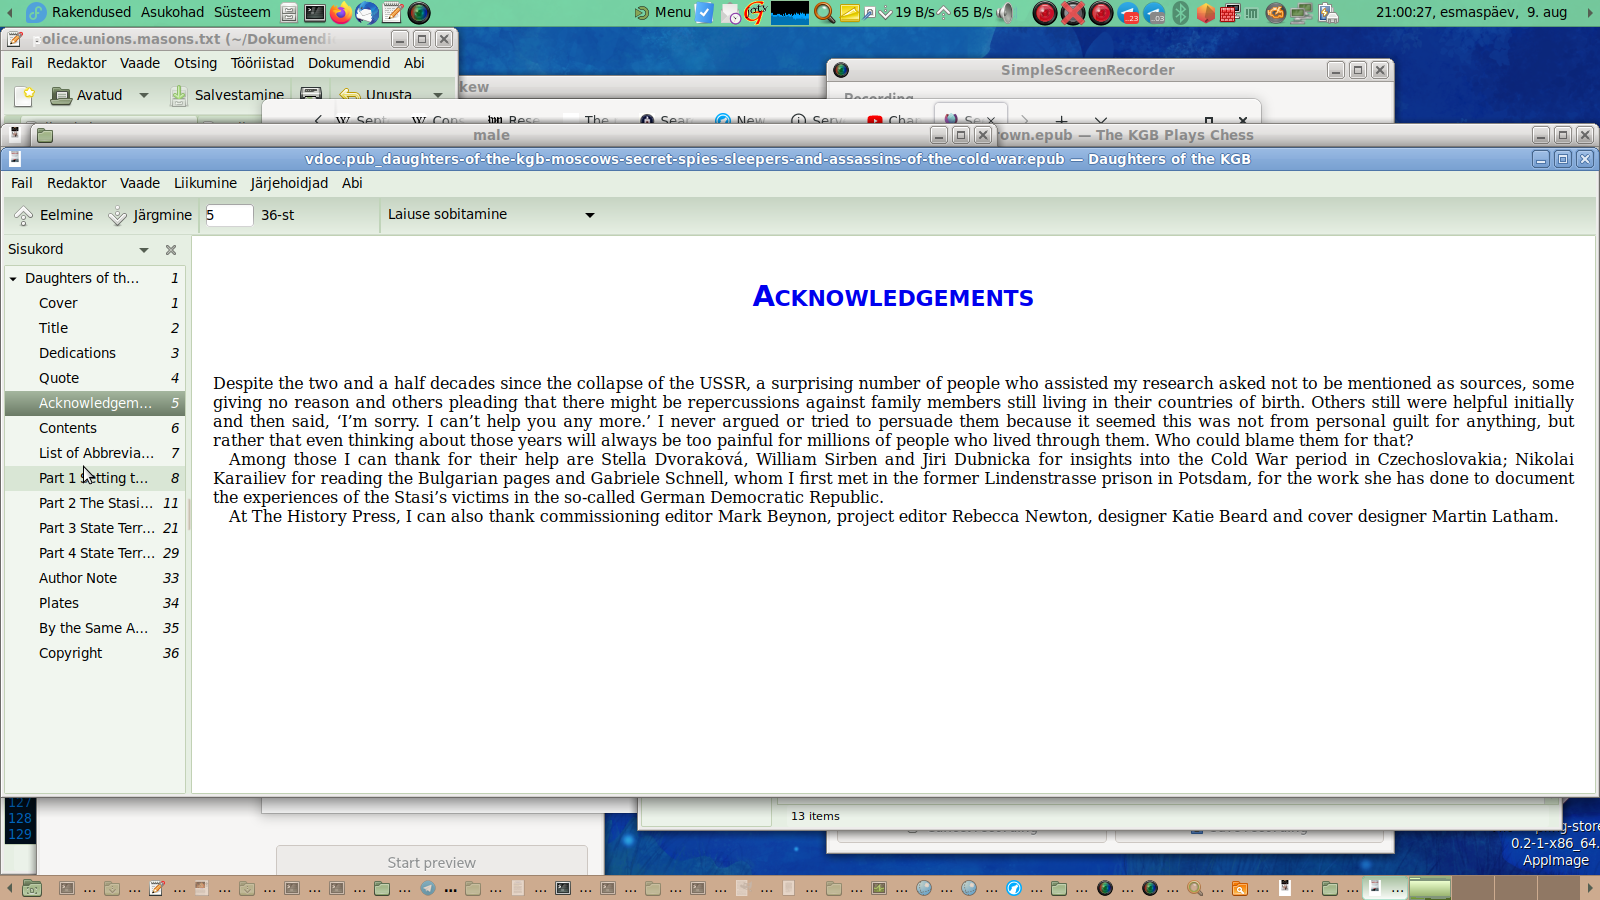Viewport: 1600px width, 900px height.
Task: Click the Bluetooth tray icon
Action: pyautogui.click(x=1181, y=13)
